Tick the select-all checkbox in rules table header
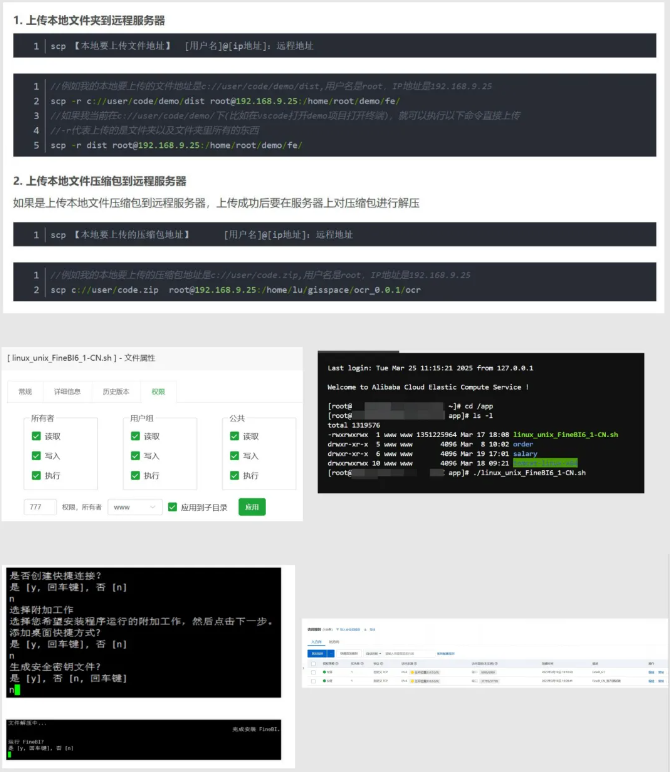The image size is (670, 772). tap(313, 663)
